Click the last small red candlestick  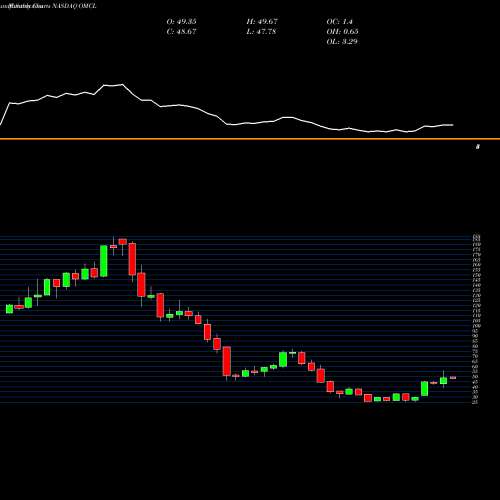coord(453,378)
